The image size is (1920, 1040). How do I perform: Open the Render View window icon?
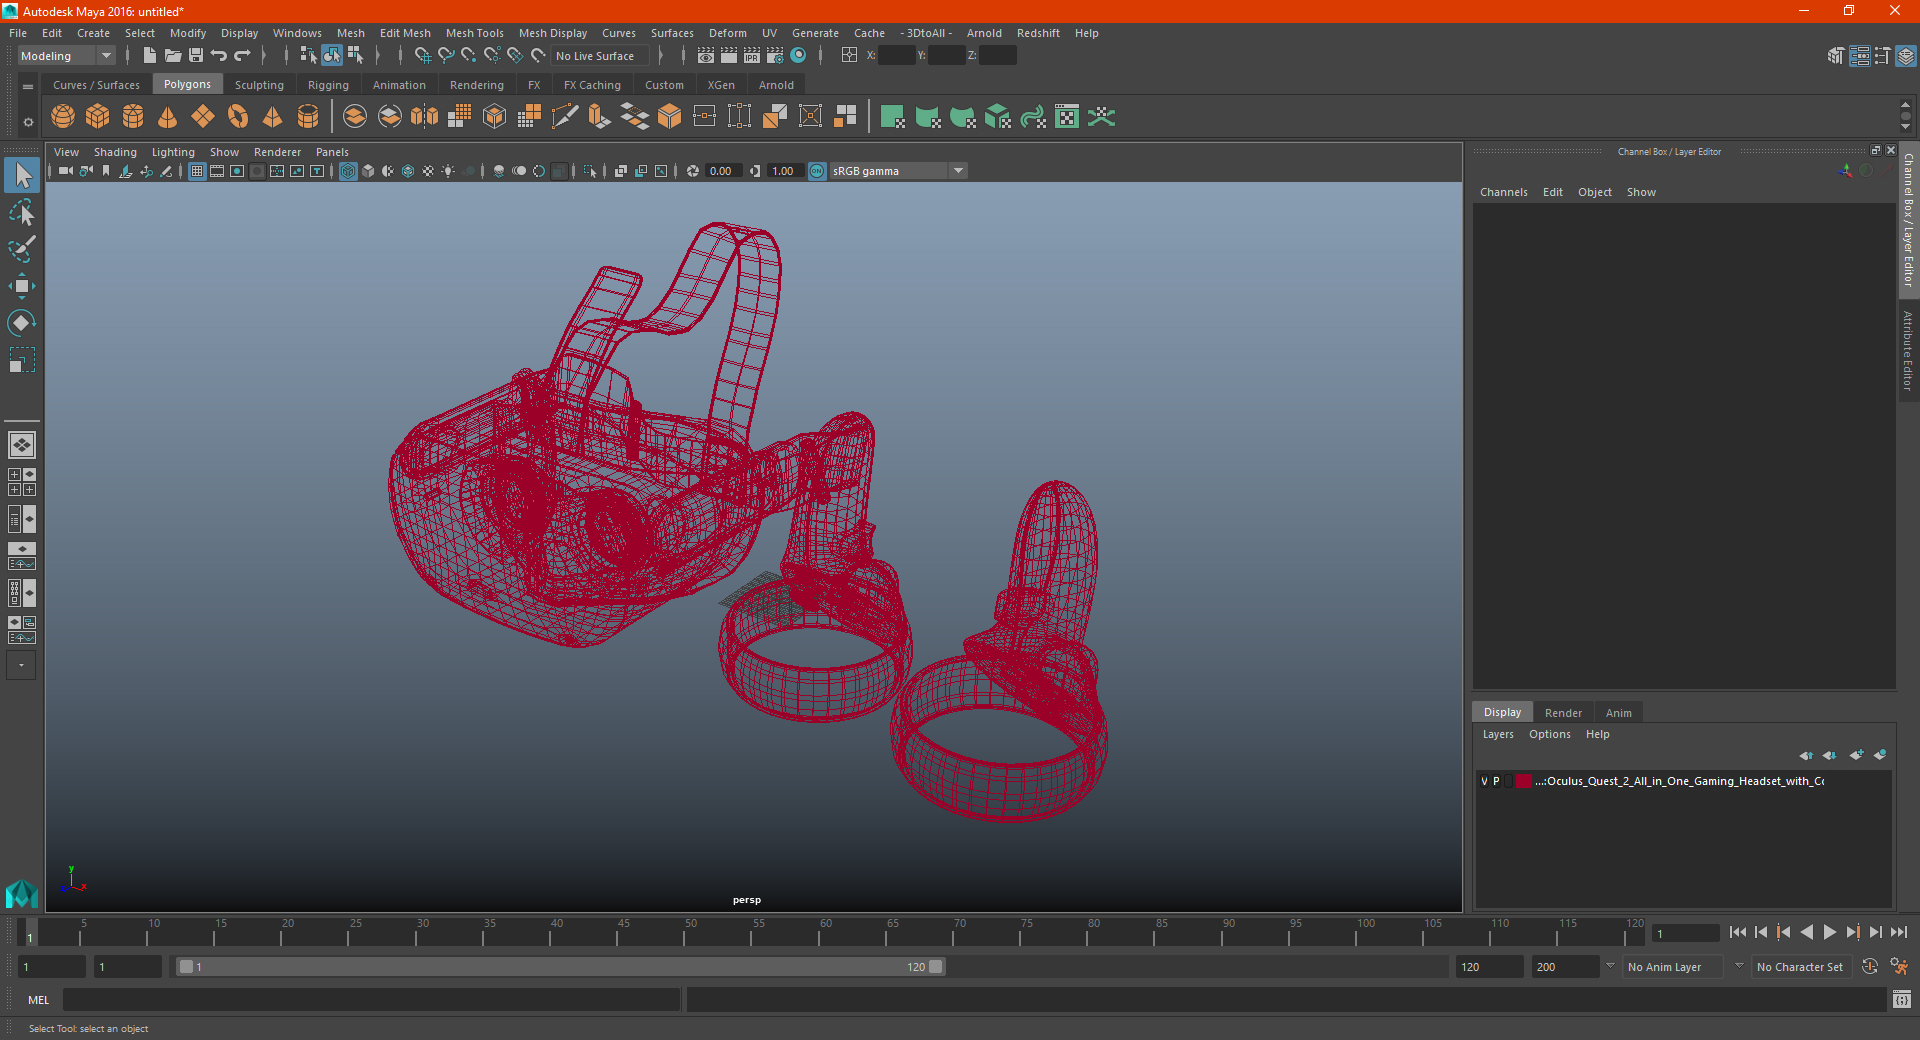(x=706, y=56)
